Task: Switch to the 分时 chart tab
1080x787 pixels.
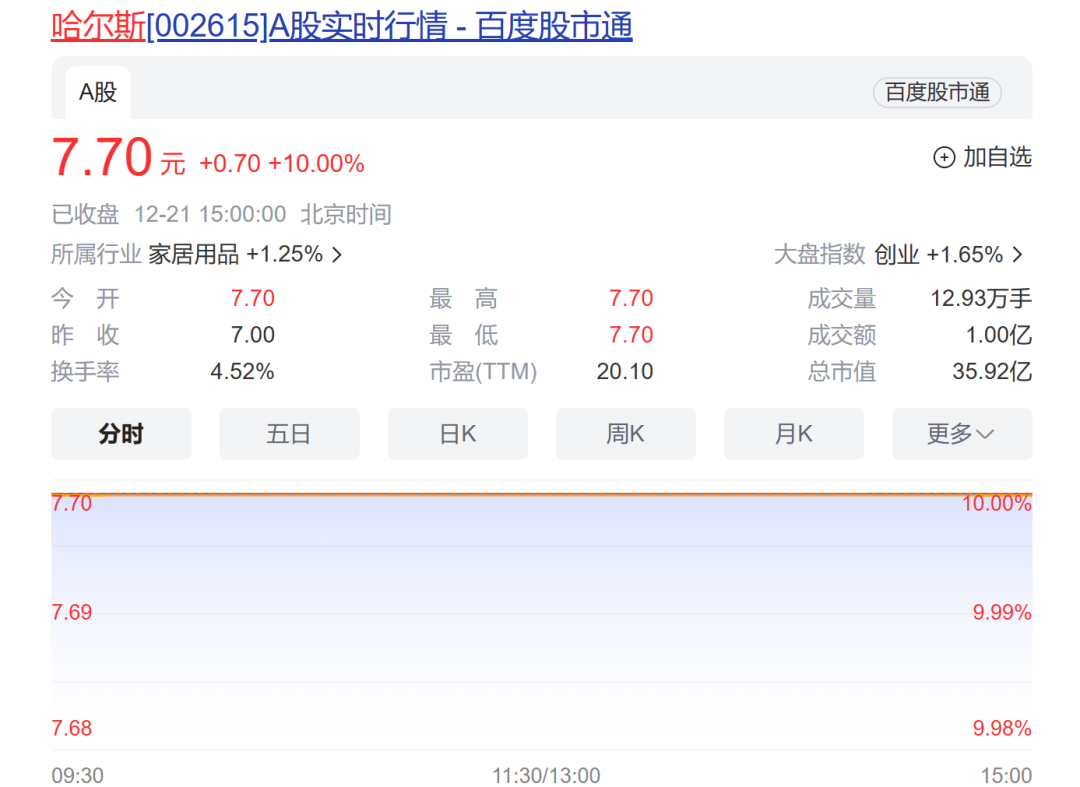Action: [x=121, y=434]
